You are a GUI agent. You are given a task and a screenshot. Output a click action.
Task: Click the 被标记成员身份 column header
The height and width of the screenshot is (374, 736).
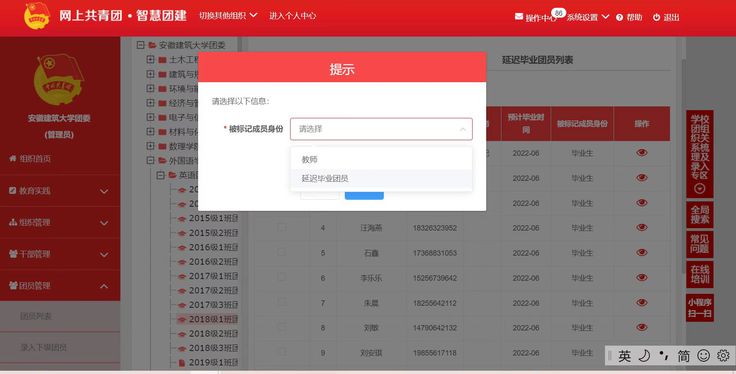coord(582,123)
